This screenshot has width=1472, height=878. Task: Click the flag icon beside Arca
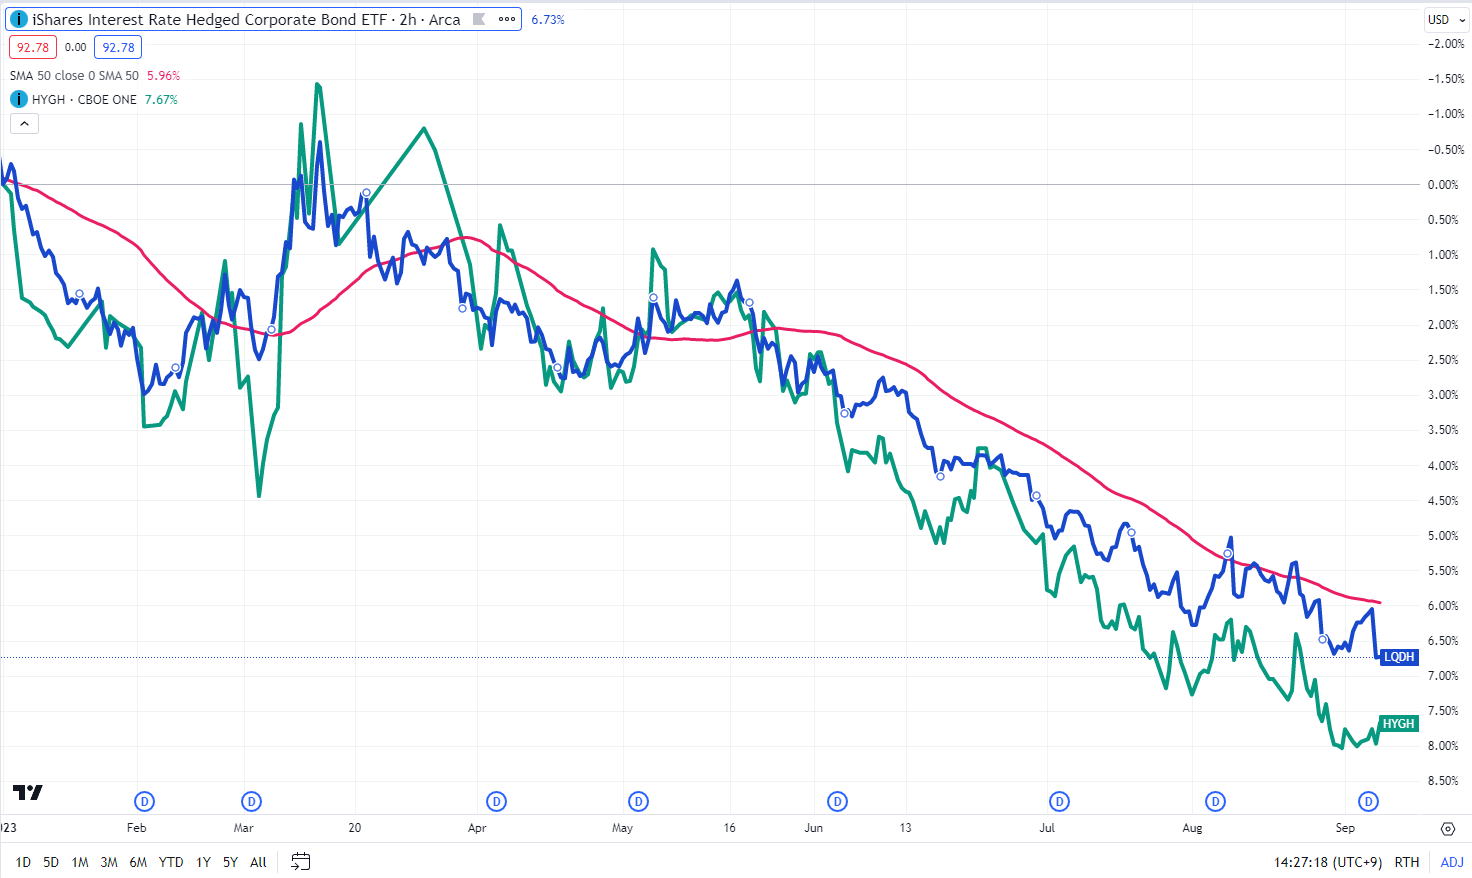(x=479, y=19)
